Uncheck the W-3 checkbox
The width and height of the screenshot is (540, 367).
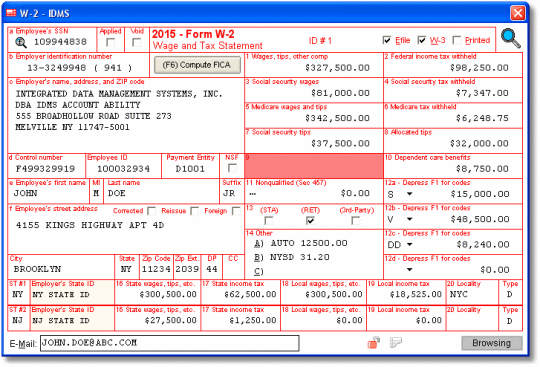[422, 40]
